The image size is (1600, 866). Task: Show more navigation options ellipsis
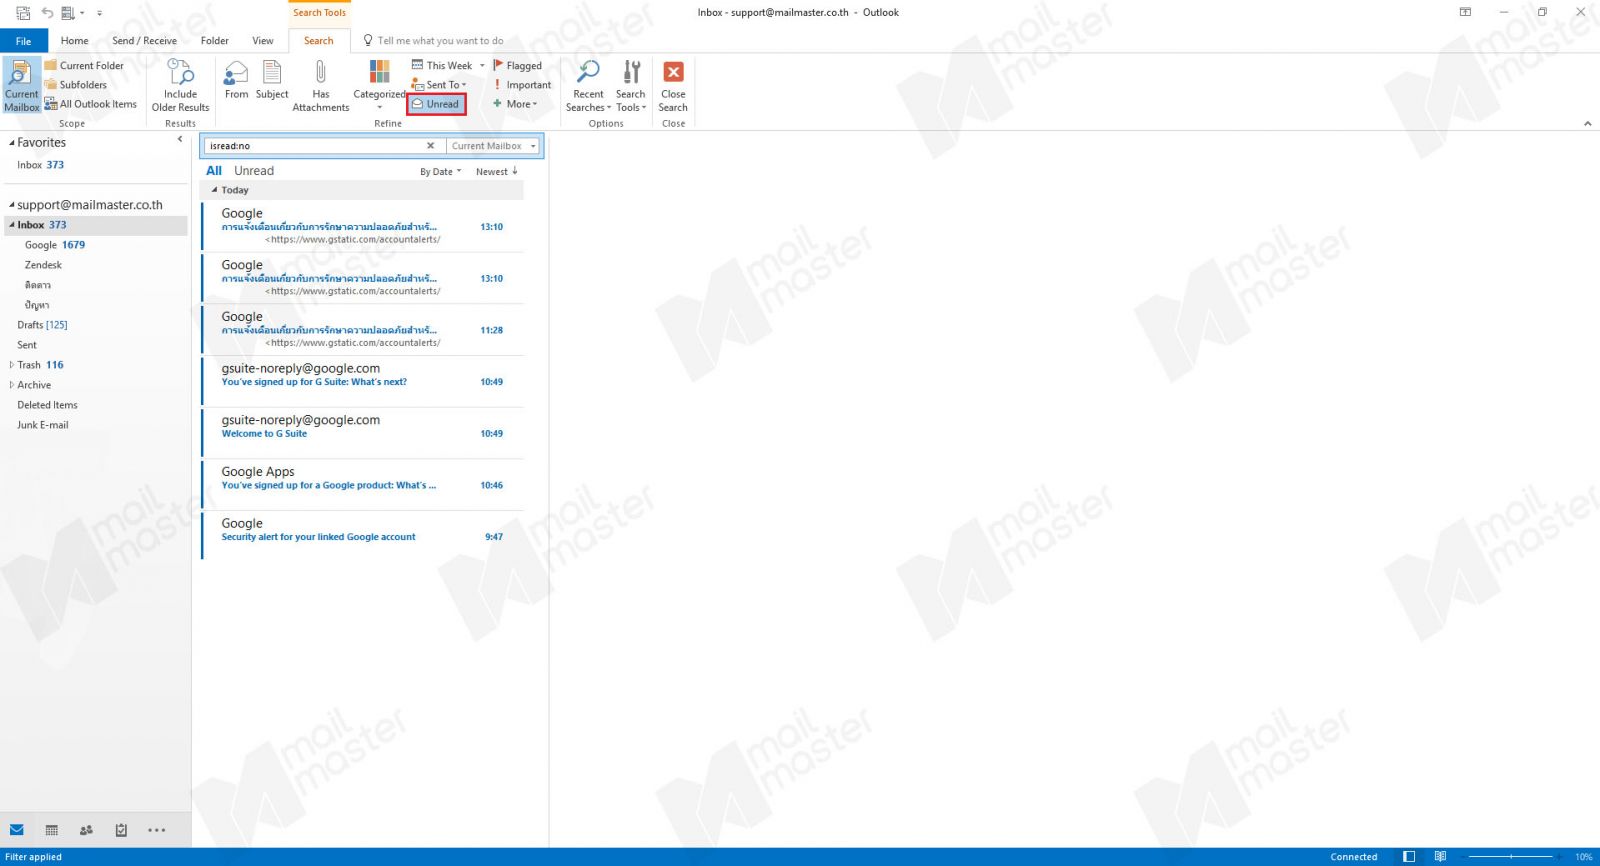pos(157,830)
